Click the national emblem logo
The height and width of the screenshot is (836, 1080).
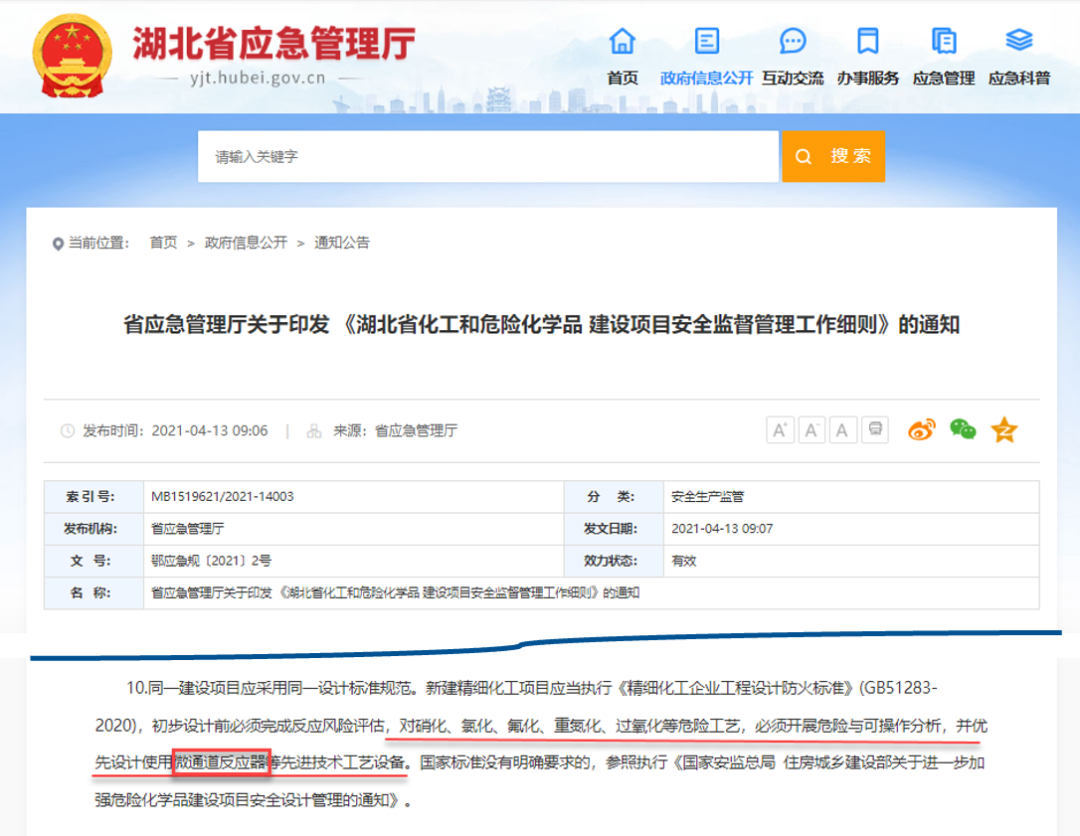pos(72,56)
